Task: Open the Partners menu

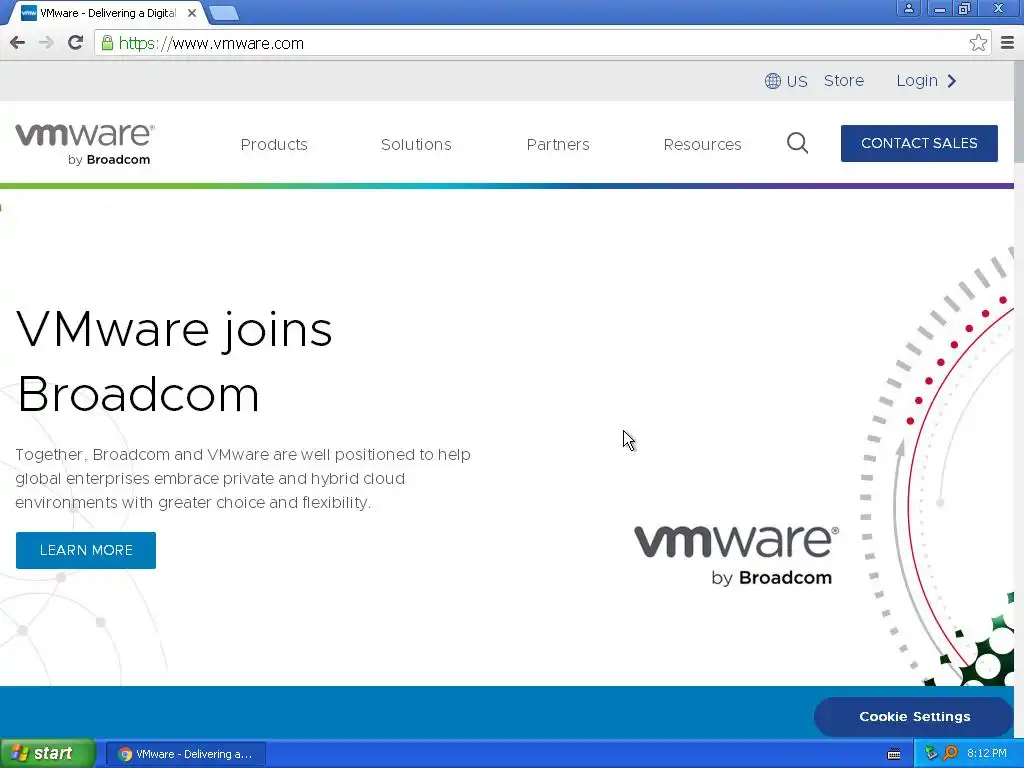Action: pyautogui.click(x=558, y=144)
